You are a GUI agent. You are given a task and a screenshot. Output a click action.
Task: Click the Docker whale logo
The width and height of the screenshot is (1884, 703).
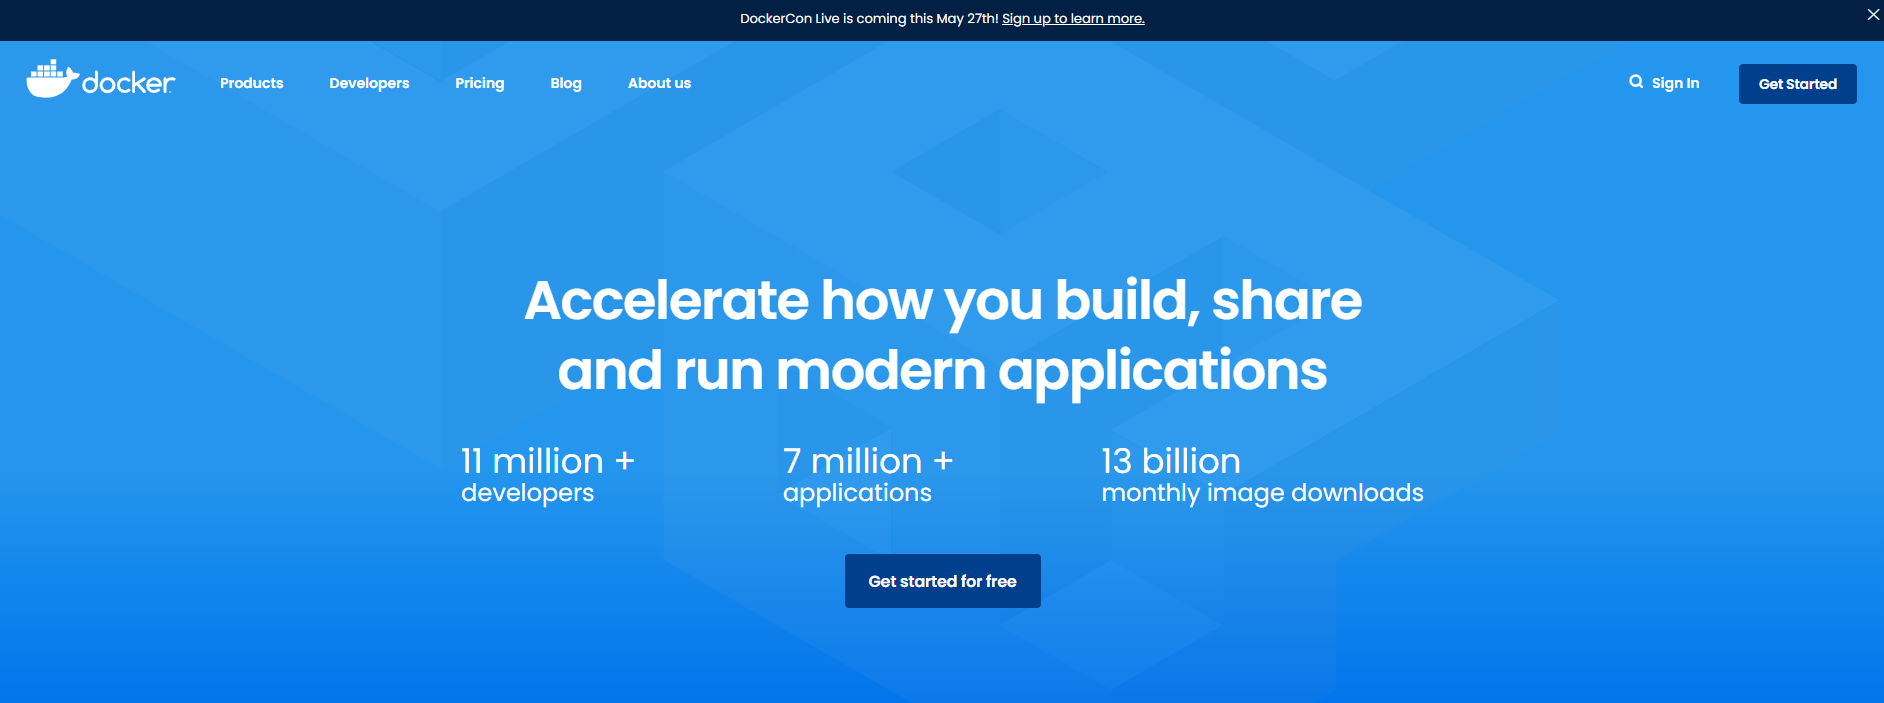(100, 80)
